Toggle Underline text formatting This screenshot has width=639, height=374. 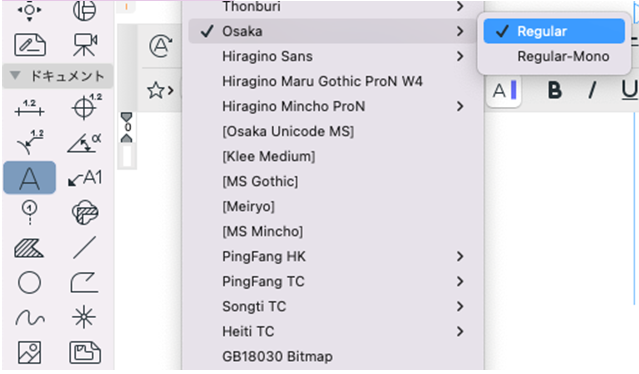(x=629, y=90)
